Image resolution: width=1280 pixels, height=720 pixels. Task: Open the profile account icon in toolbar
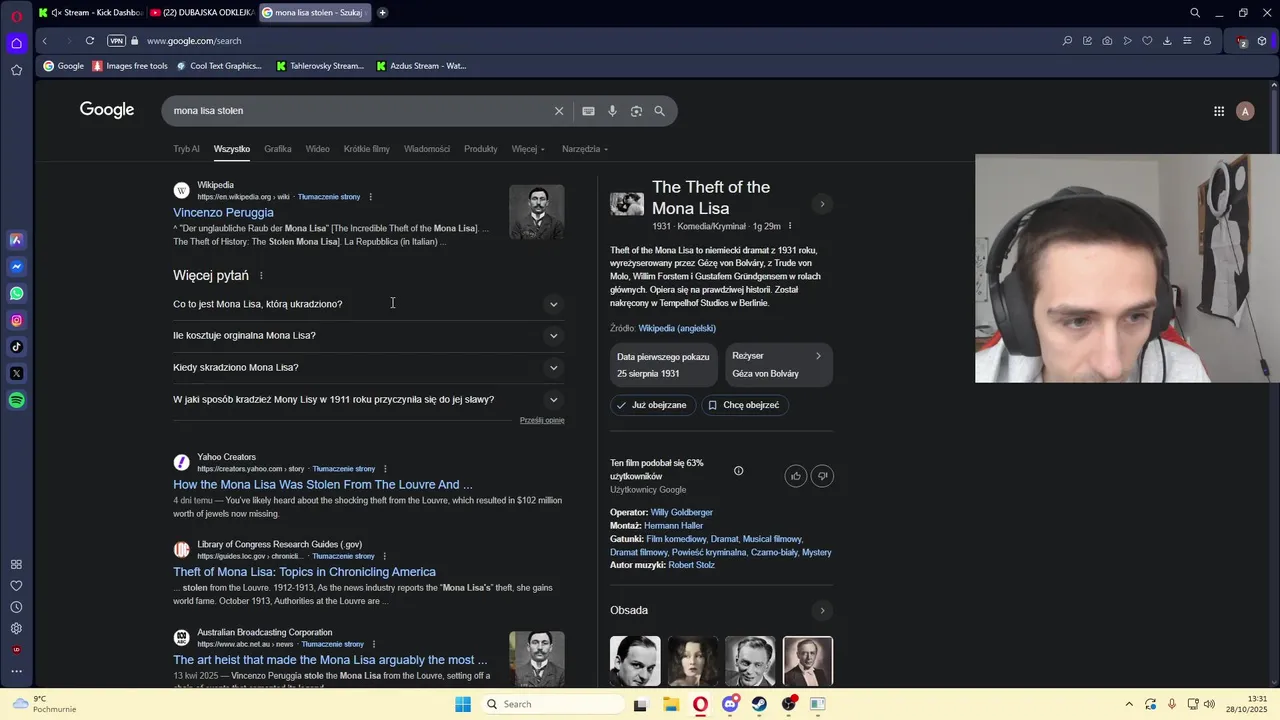(1207, 41)
